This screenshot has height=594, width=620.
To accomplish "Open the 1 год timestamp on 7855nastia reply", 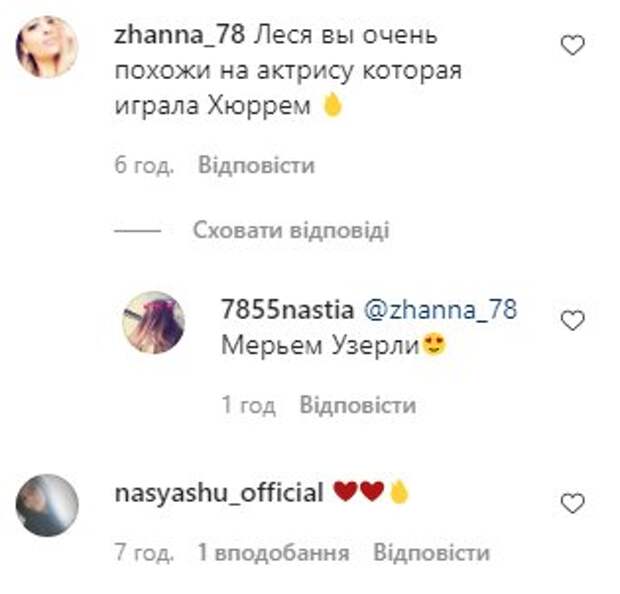I will click(x=249, y=405).
